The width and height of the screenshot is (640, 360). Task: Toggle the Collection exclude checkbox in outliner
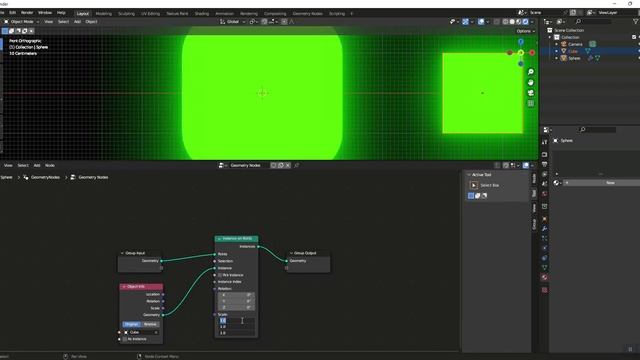(634, 37)
